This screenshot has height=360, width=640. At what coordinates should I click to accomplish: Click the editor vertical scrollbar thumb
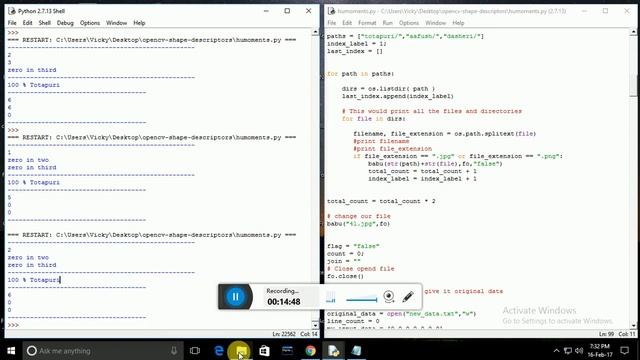click(x=633, y=85)
